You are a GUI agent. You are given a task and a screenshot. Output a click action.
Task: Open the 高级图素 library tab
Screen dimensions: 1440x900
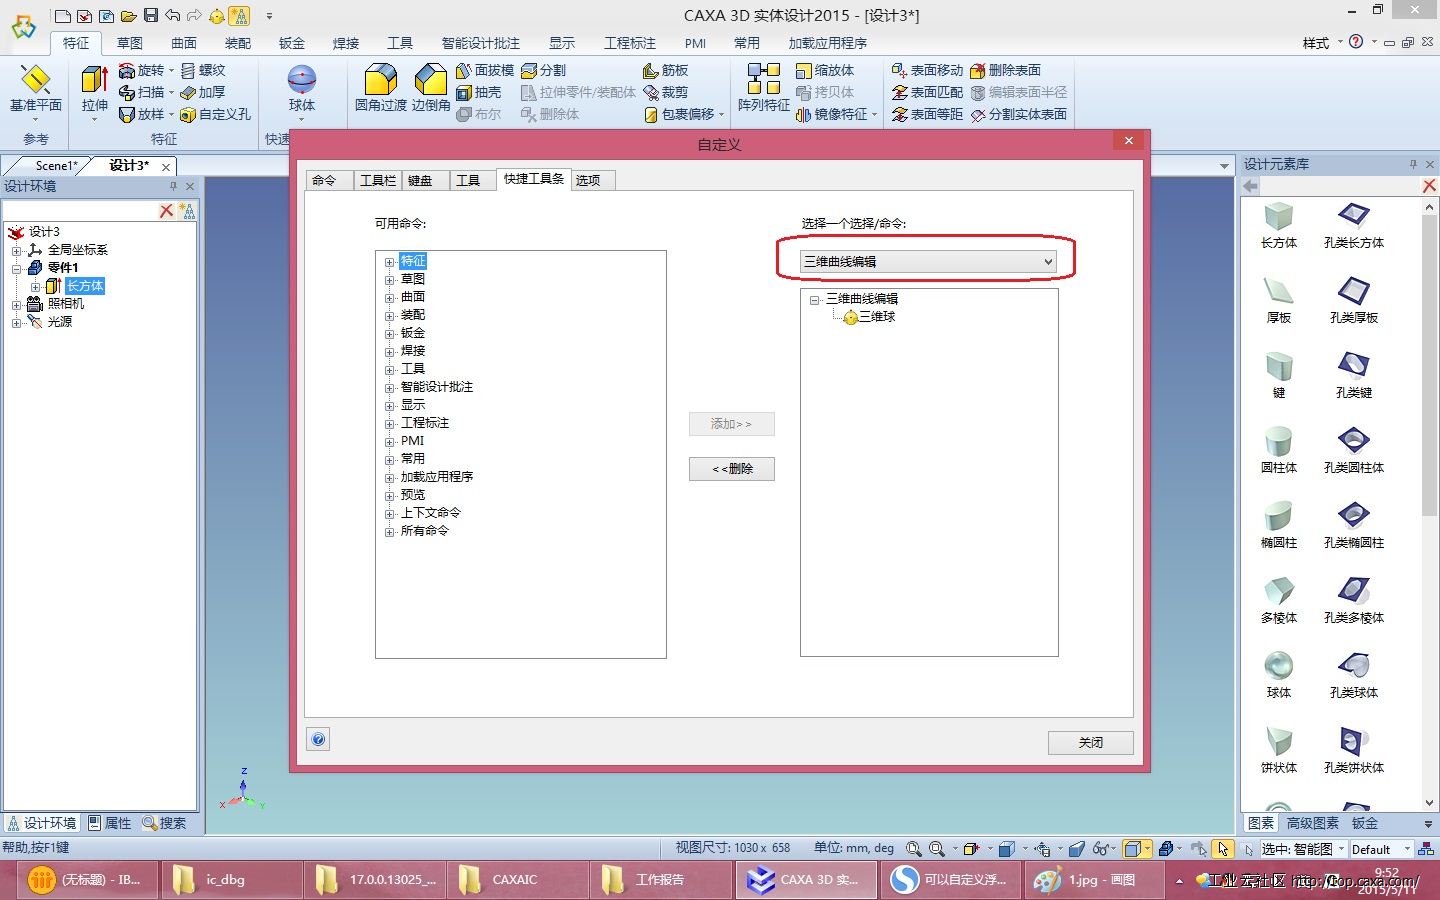coord(1313,823)
